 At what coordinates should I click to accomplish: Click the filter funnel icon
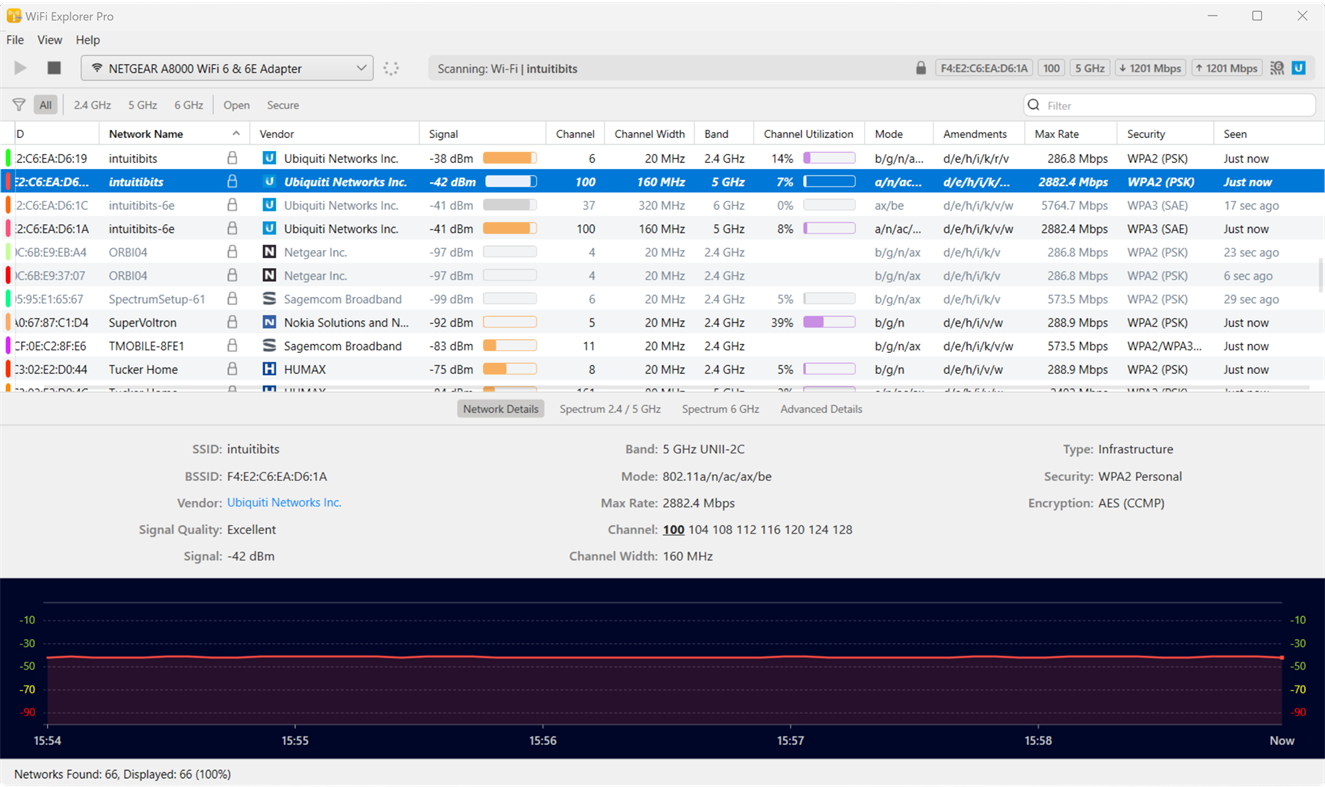[18, 104]
